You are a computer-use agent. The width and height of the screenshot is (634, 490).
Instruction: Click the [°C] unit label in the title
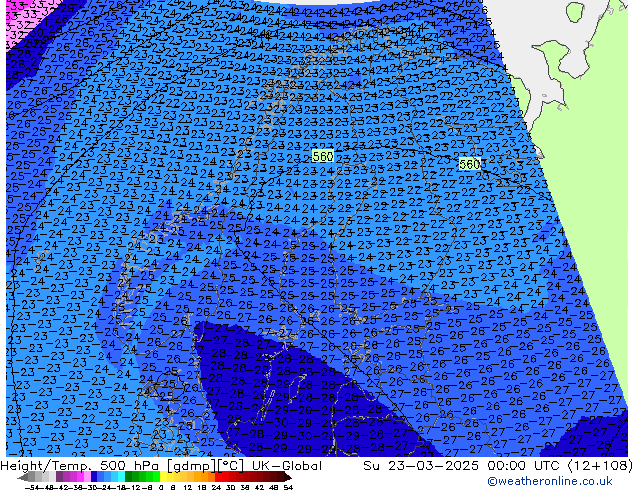[231, 466]
